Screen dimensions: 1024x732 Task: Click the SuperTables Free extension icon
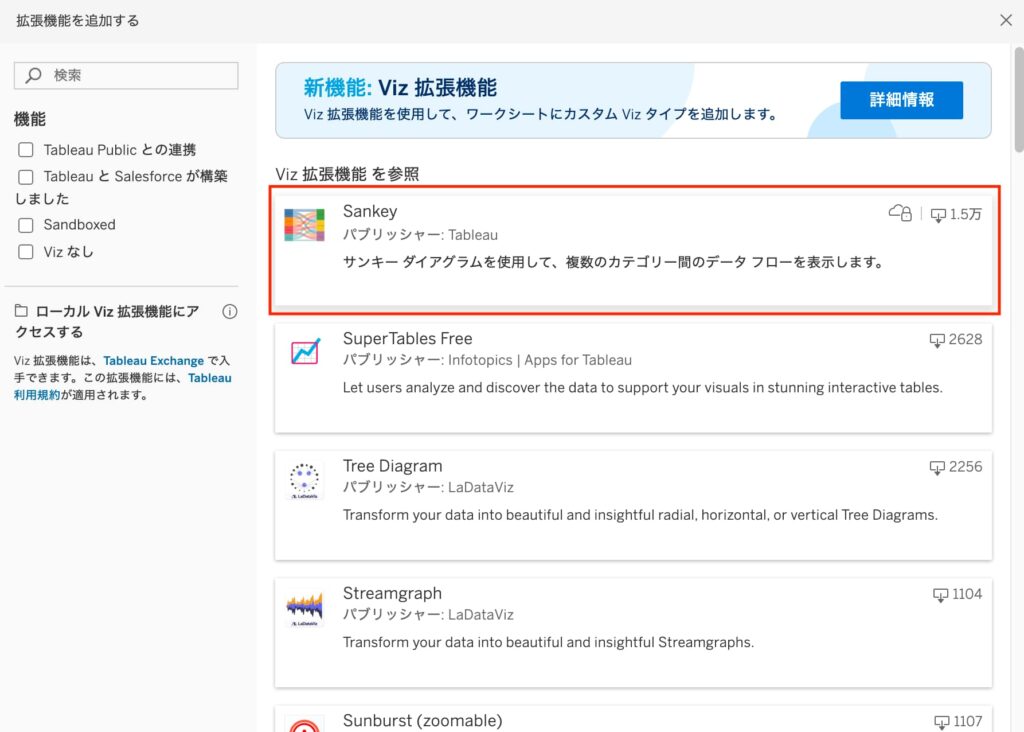tap(304, 353)
